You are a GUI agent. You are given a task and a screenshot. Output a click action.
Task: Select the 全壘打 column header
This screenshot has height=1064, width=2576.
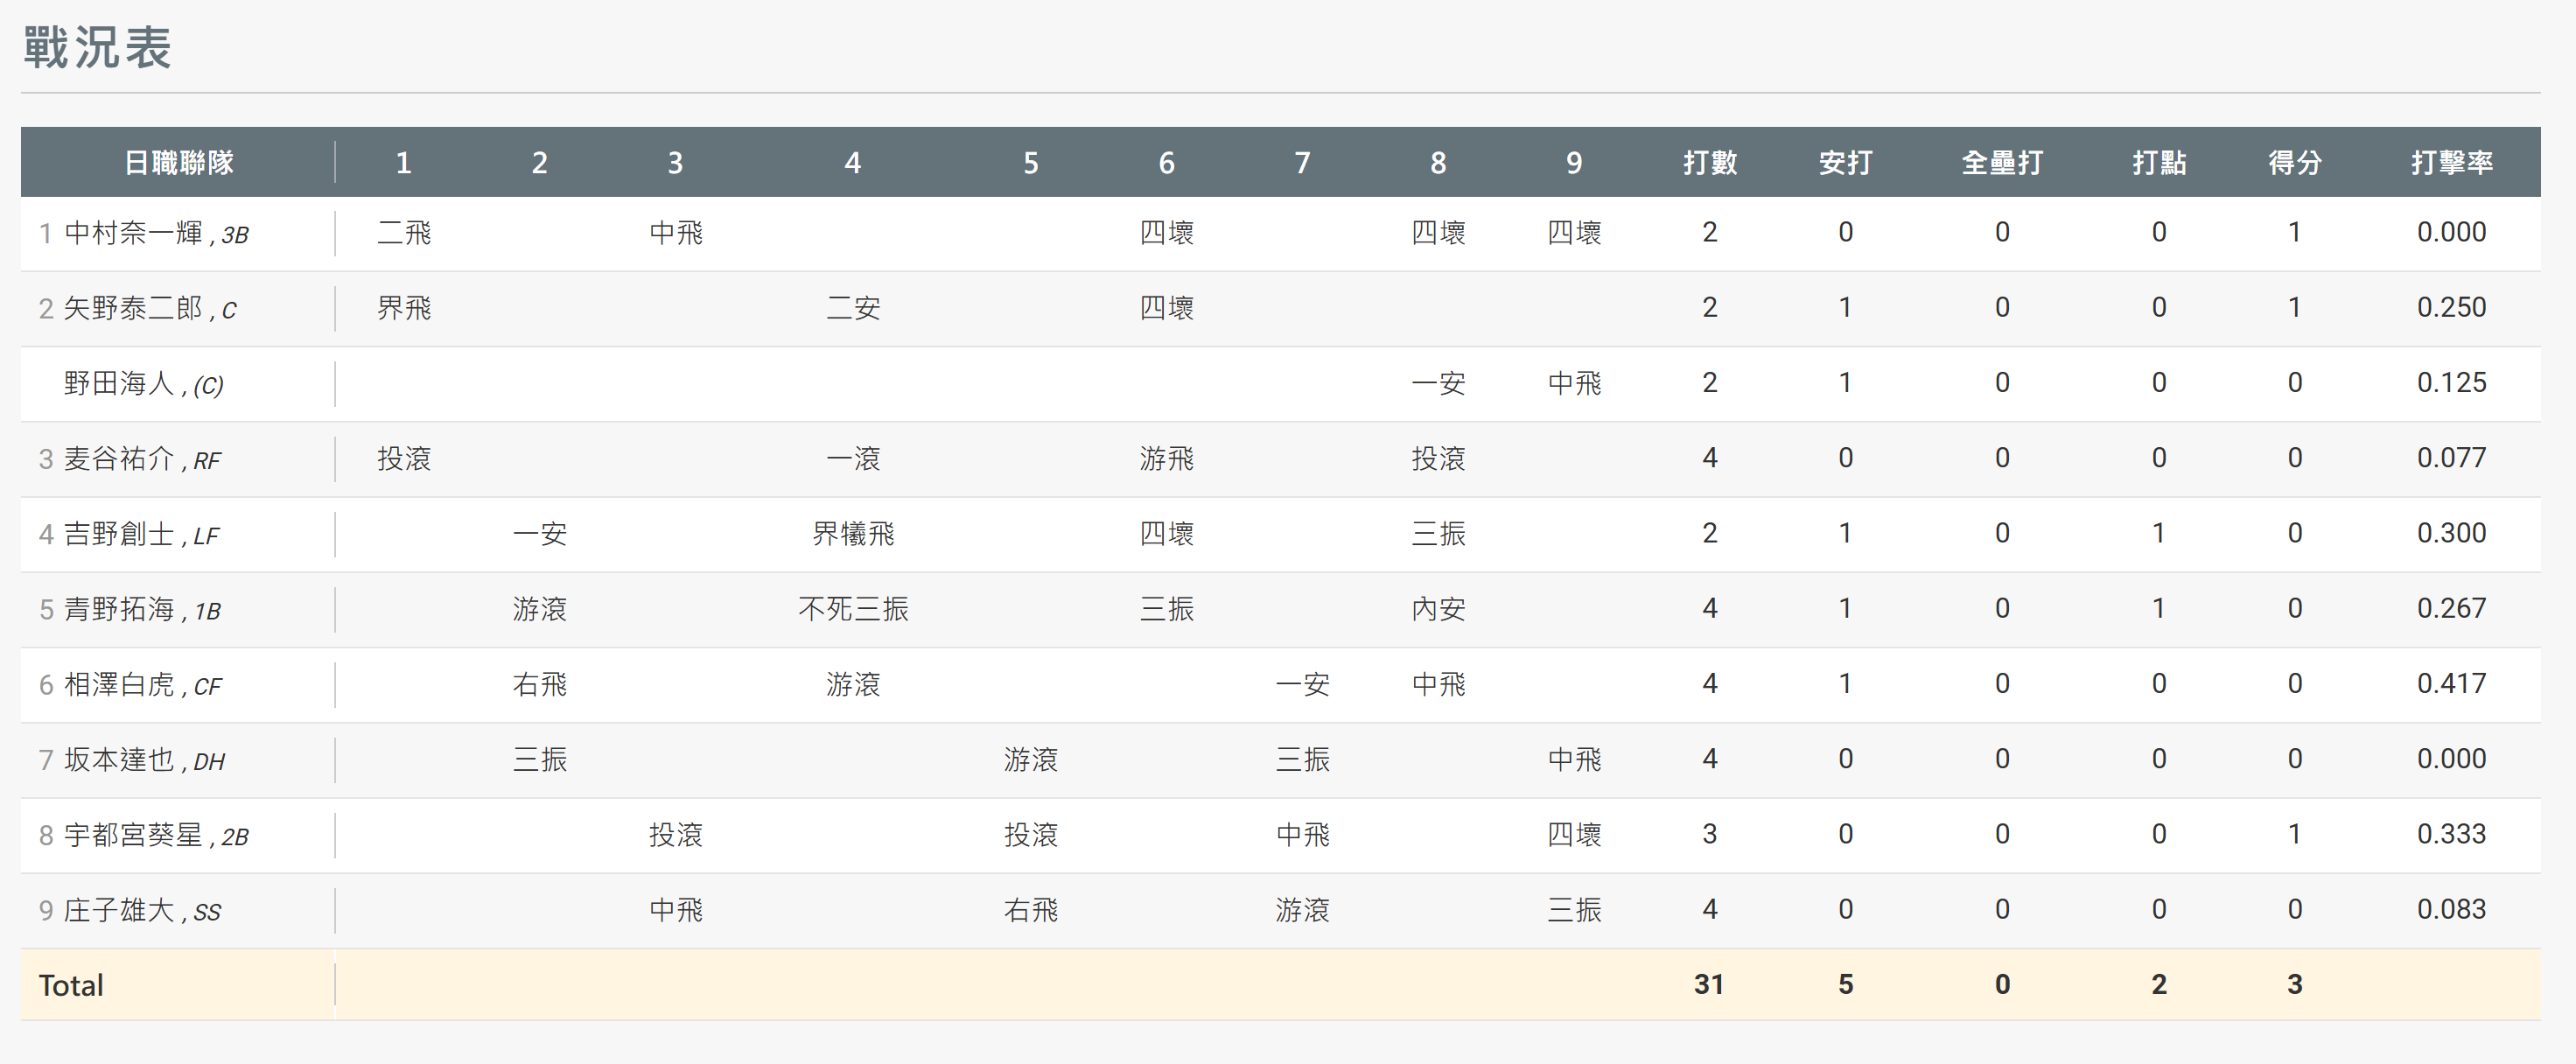[2001, 162]
